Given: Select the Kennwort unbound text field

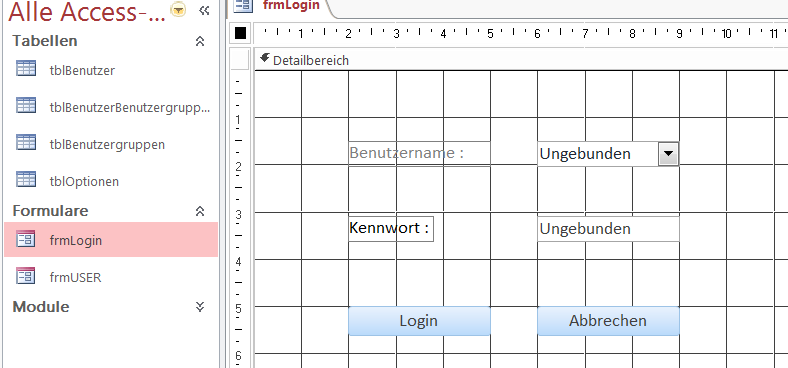Looking at the screenshot, I should click(608, 229).
